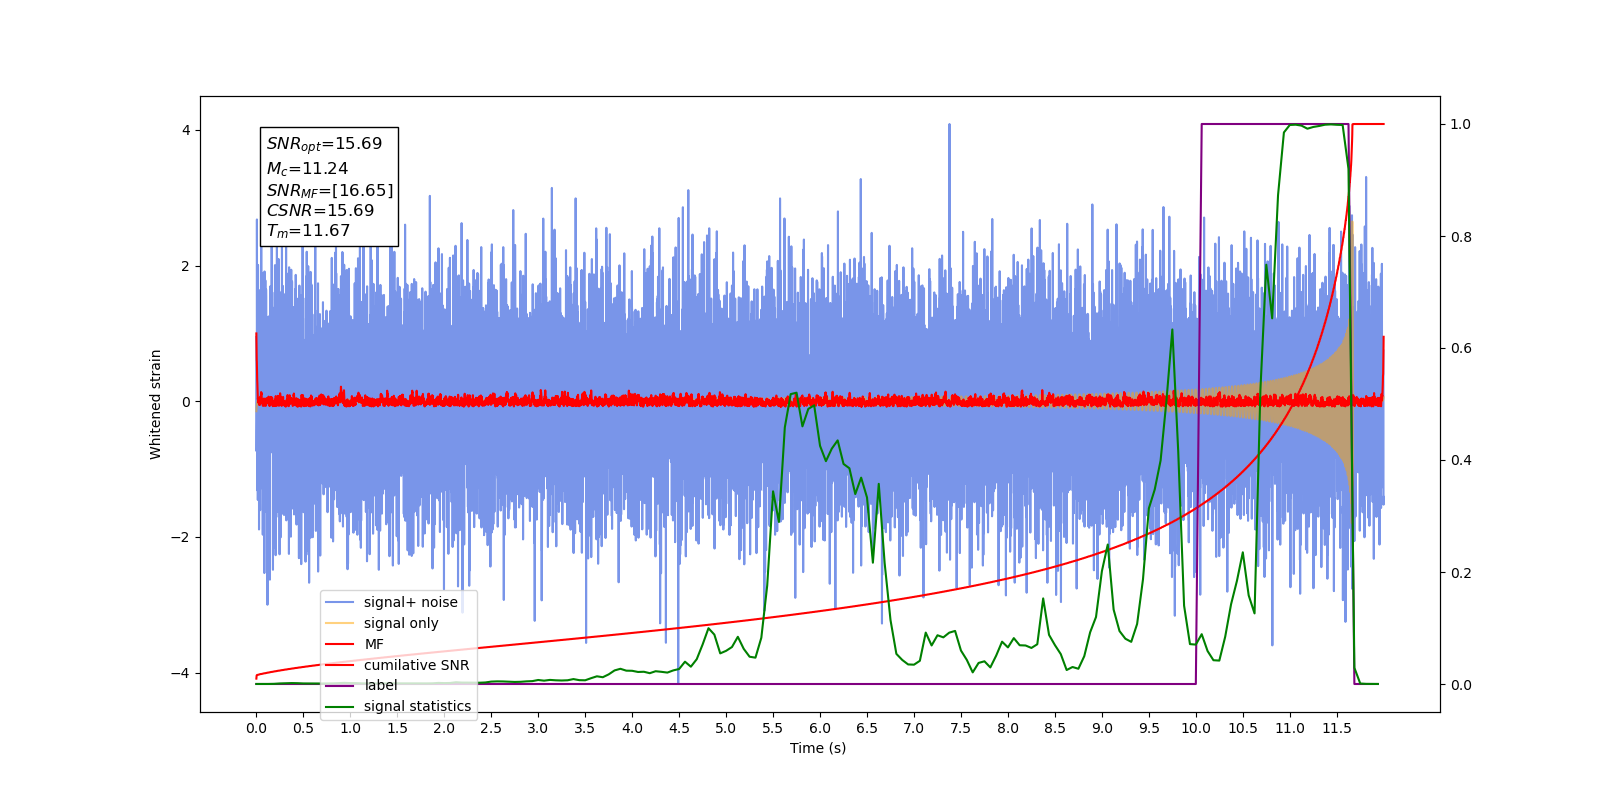Click the 'MF' legend label
The image size is (1600, 800).
click(374, 644)
